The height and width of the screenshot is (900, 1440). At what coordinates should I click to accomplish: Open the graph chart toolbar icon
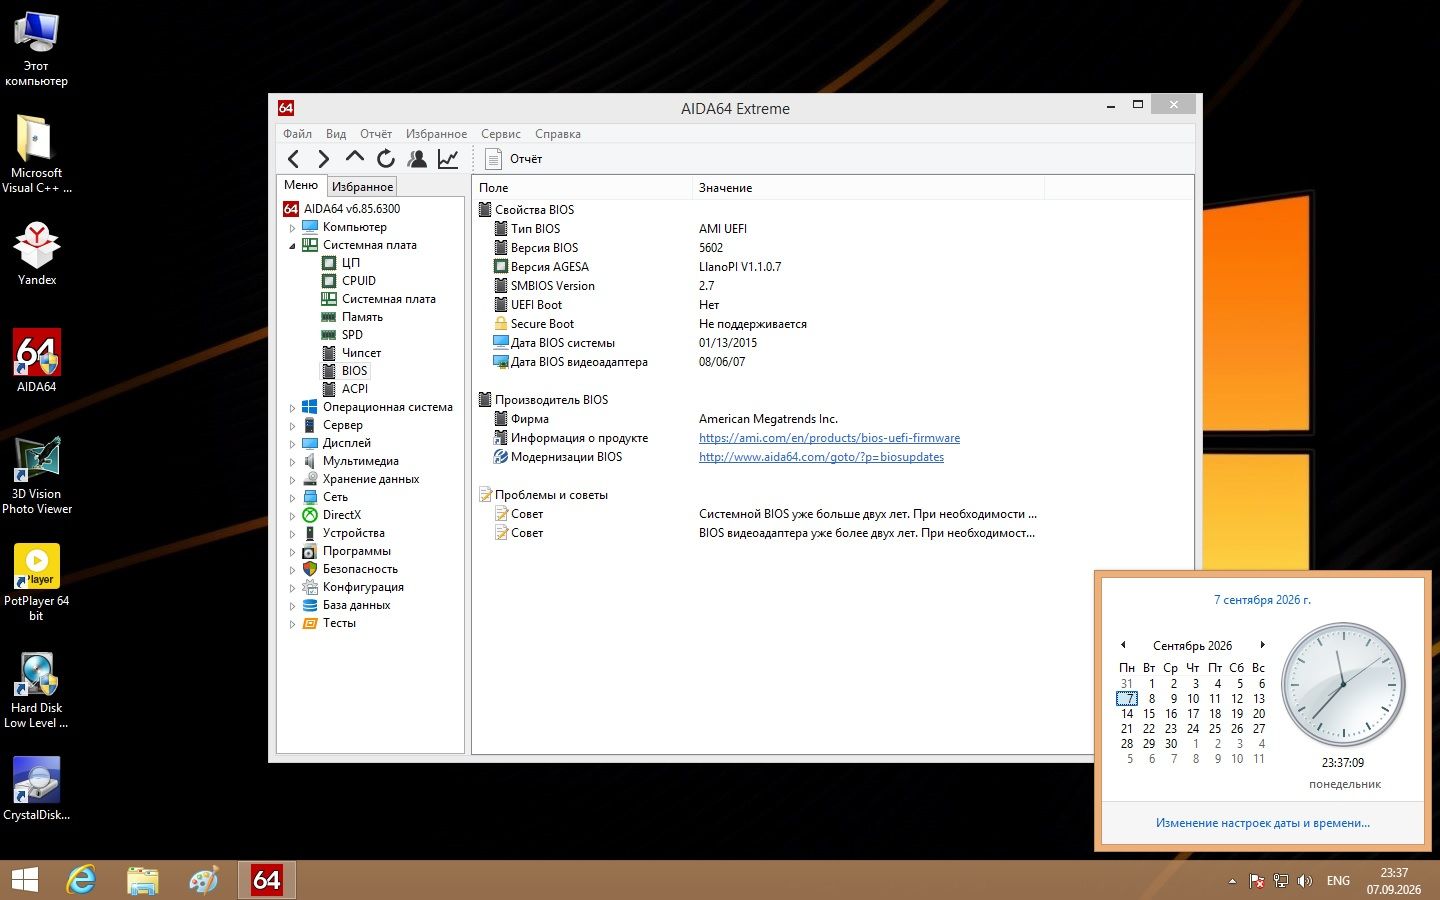(448, 158)
